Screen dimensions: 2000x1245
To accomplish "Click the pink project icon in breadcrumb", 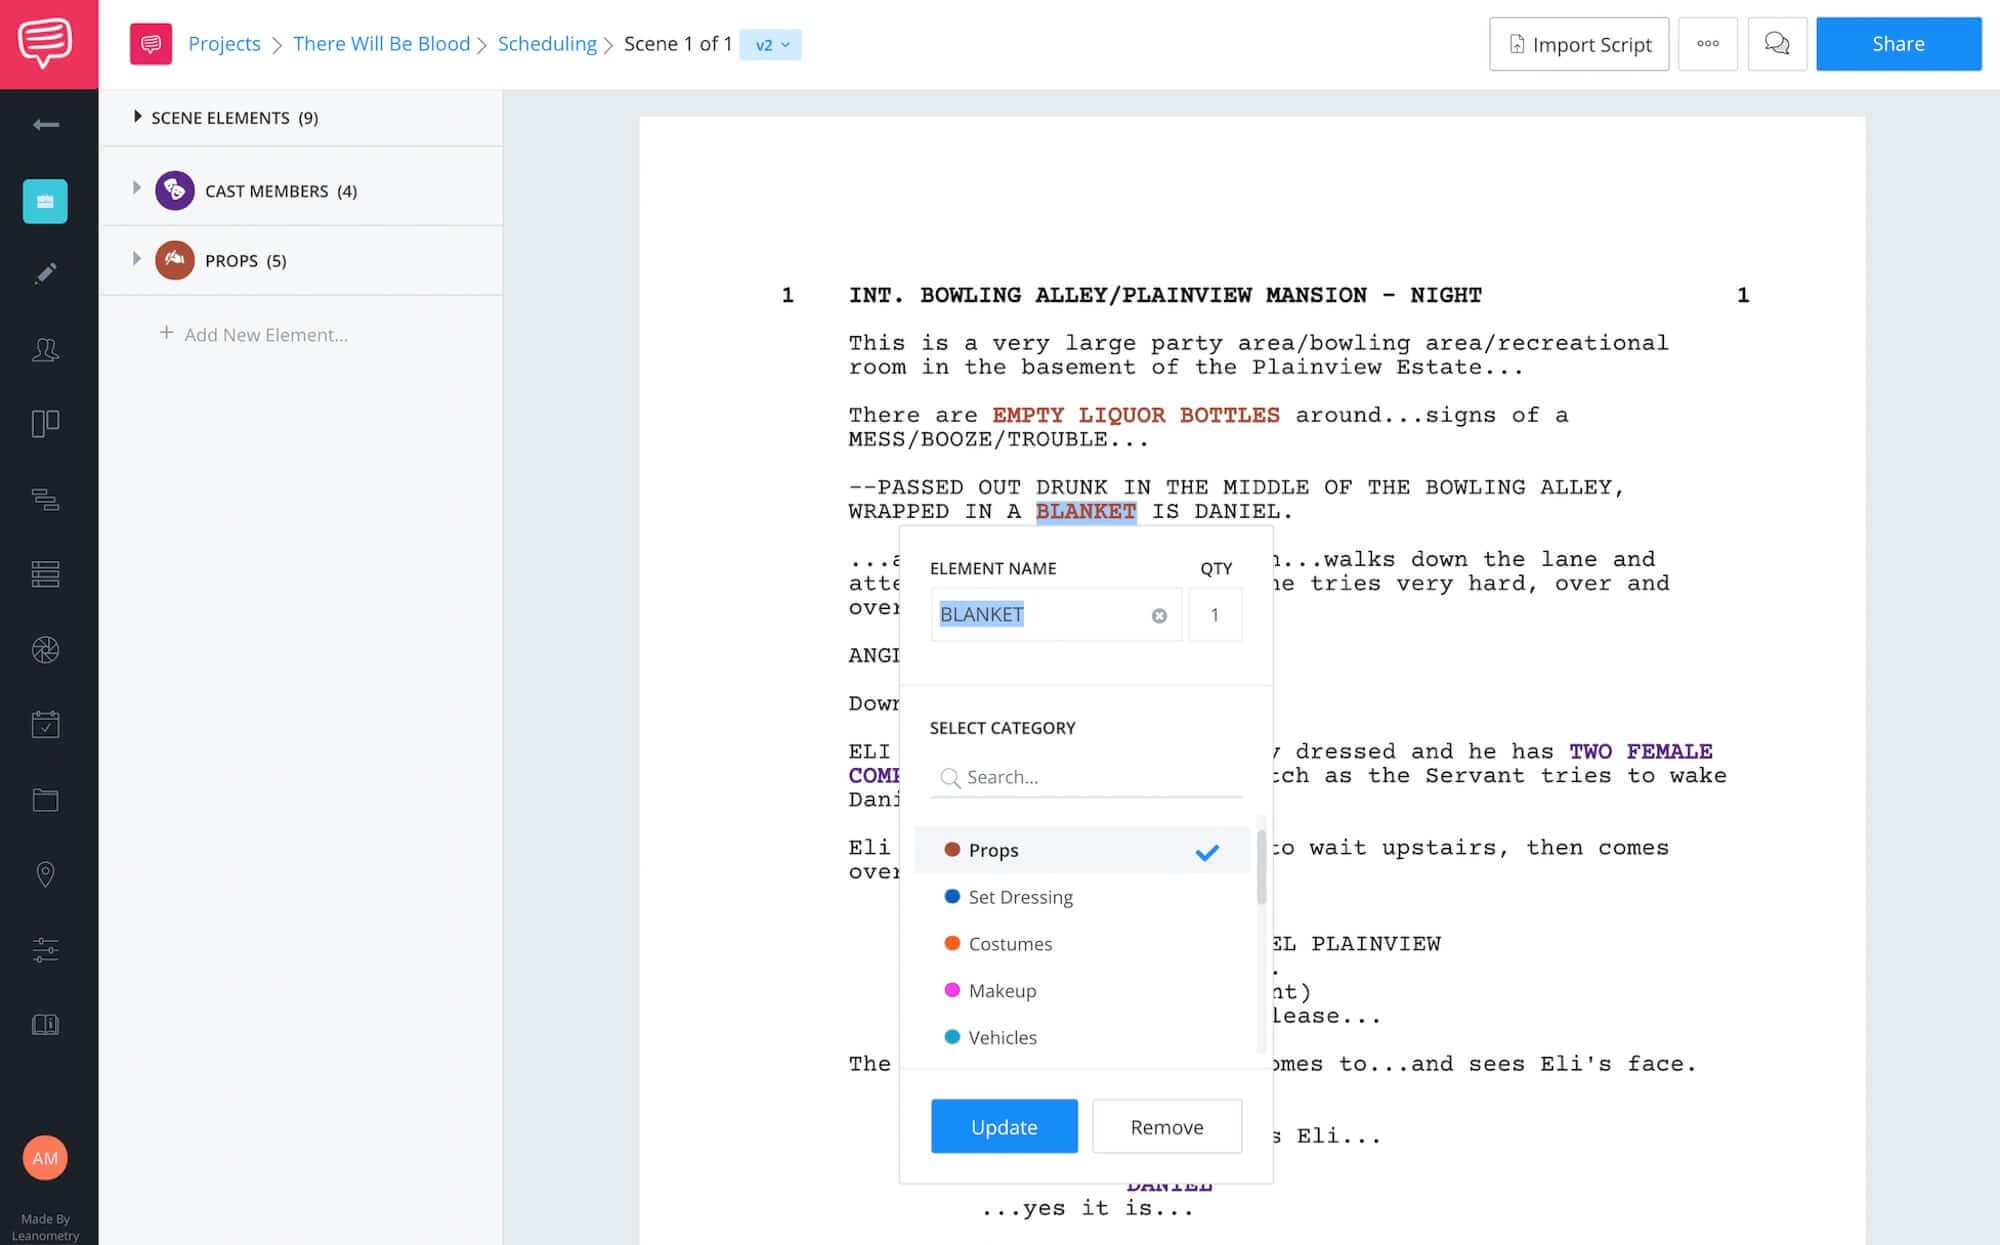I will (151, 44).
